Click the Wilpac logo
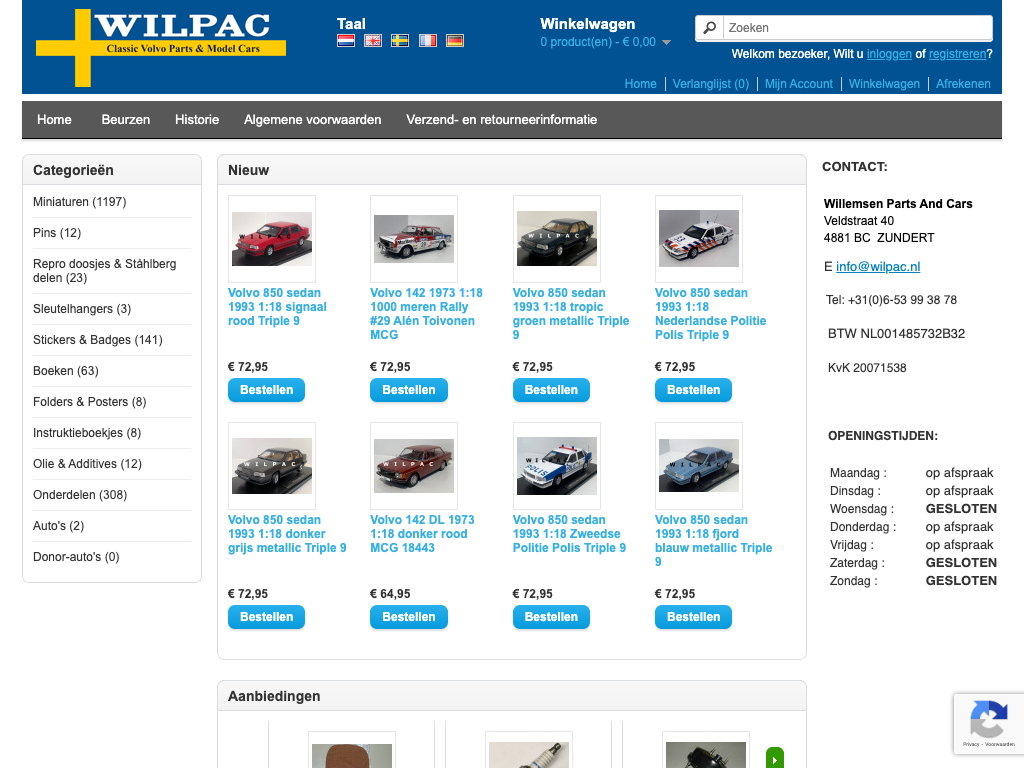1024x768 pixels. 161,47
